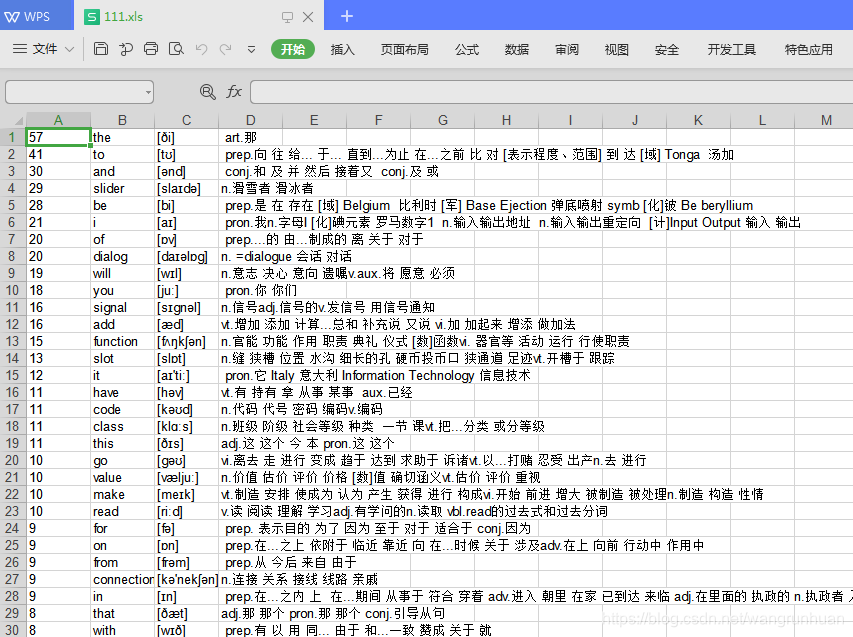Click the cell with count 41
The height and width of the screenshot is (637, 853).
(x=58, y=154)
